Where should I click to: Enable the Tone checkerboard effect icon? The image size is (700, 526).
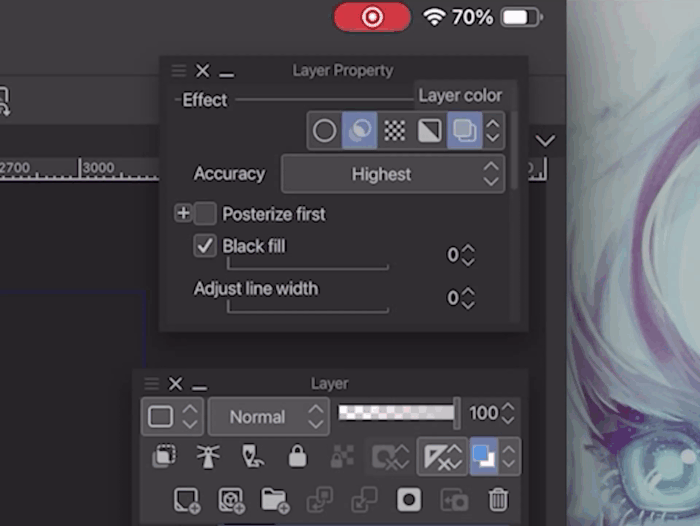(x=395, y=130)
